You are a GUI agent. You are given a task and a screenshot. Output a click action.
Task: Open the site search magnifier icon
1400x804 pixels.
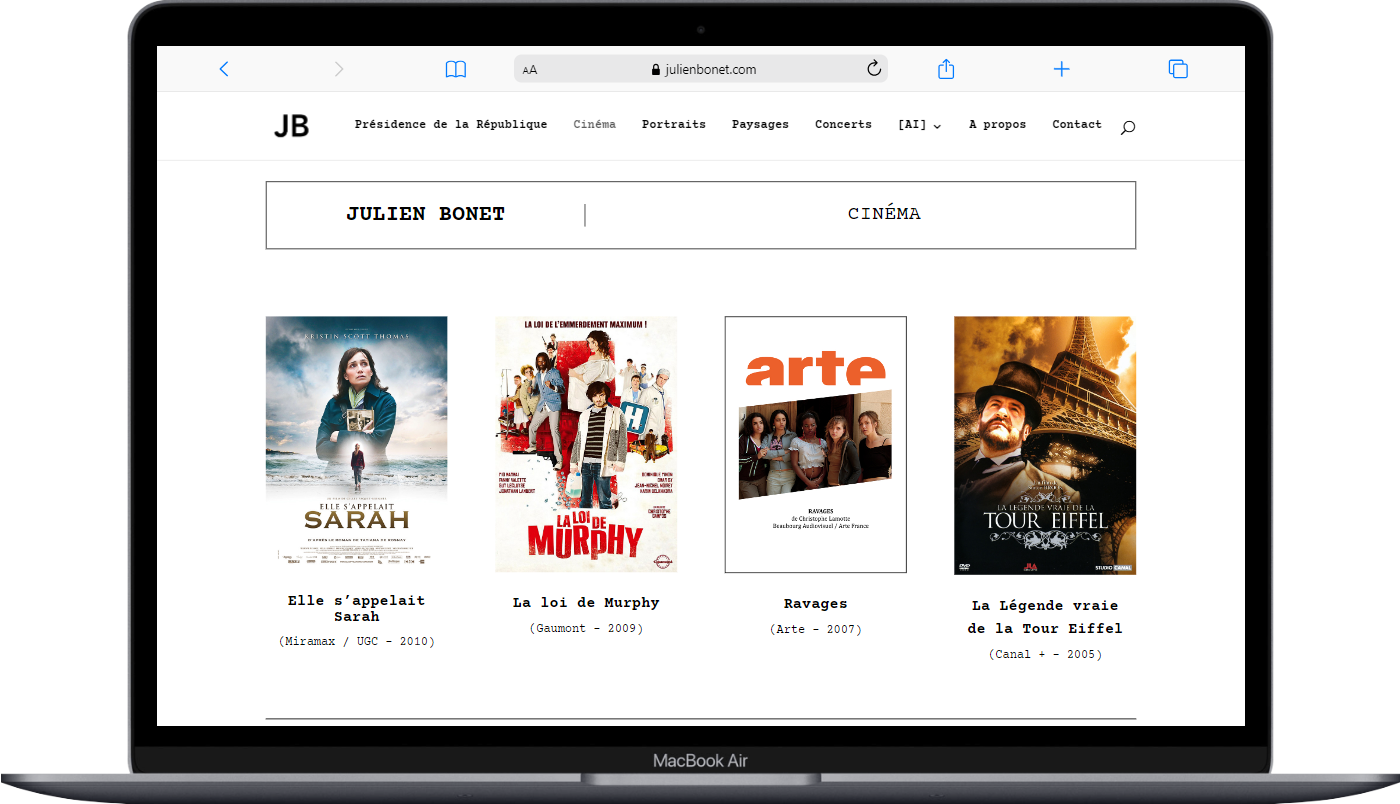tap(1128, 127)
